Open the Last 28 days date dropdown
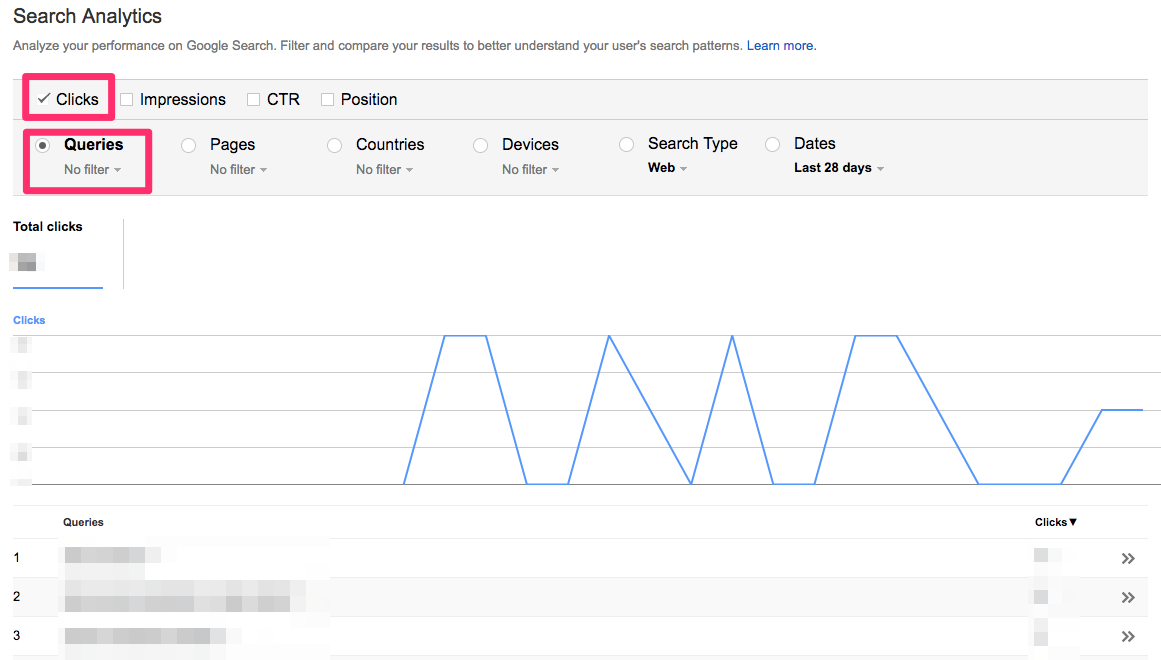 (x=838, y=168)
